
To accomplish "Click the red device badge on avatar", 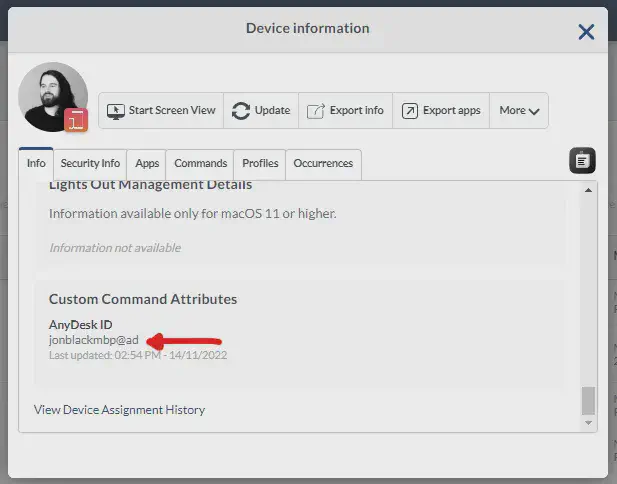I will pos(76,121).
